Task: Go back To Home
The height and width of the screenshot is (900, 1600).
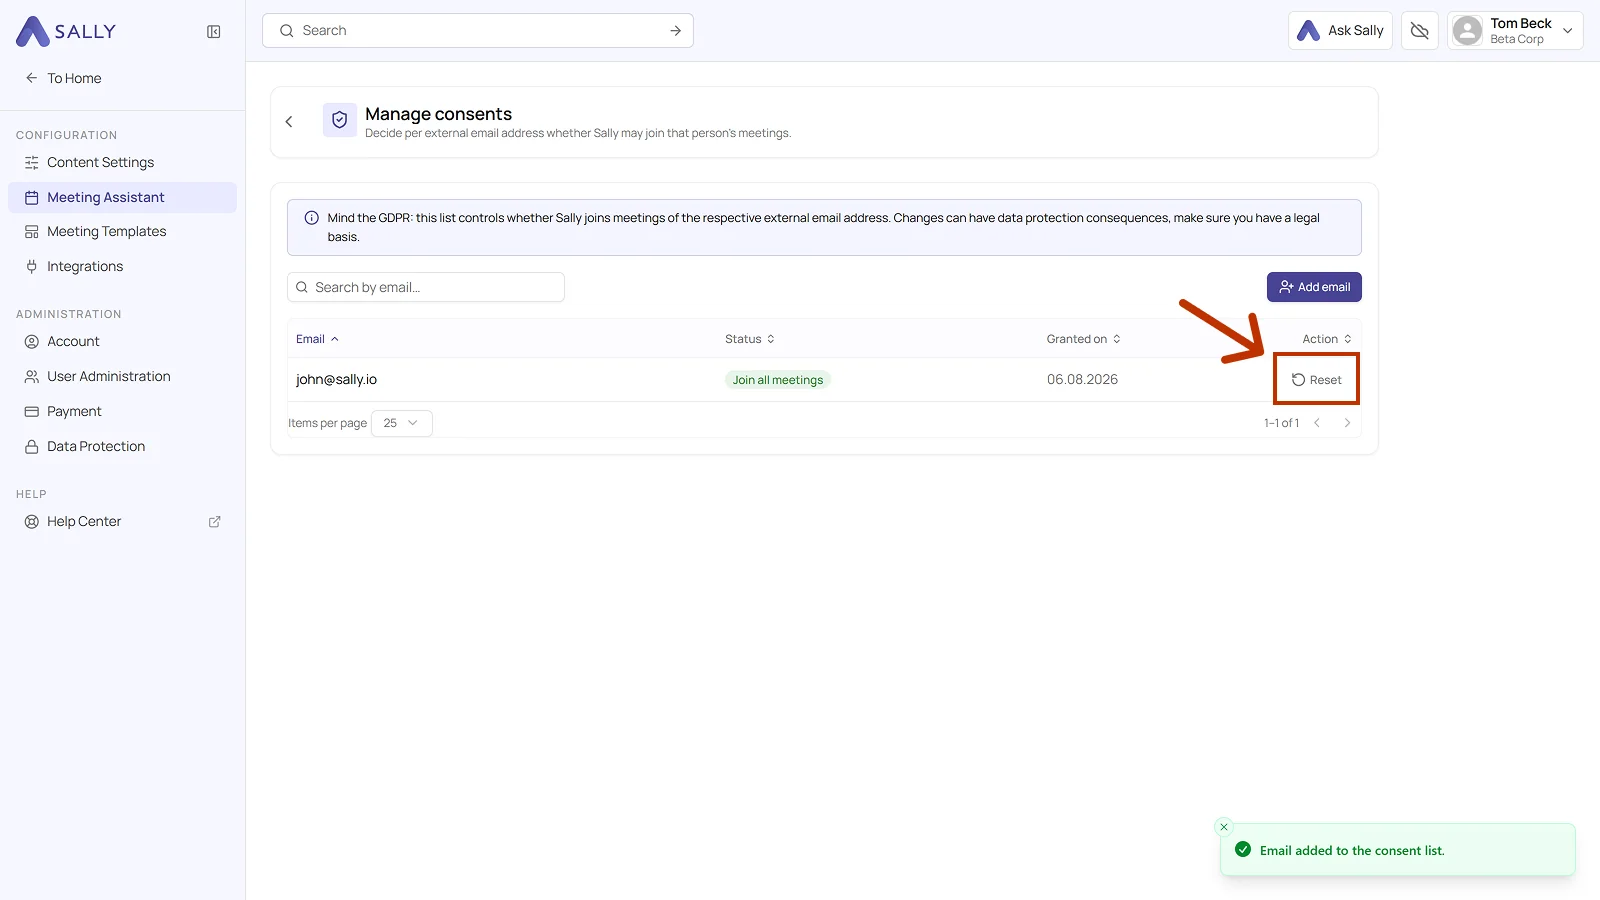Action: click(x=64, y=78)
